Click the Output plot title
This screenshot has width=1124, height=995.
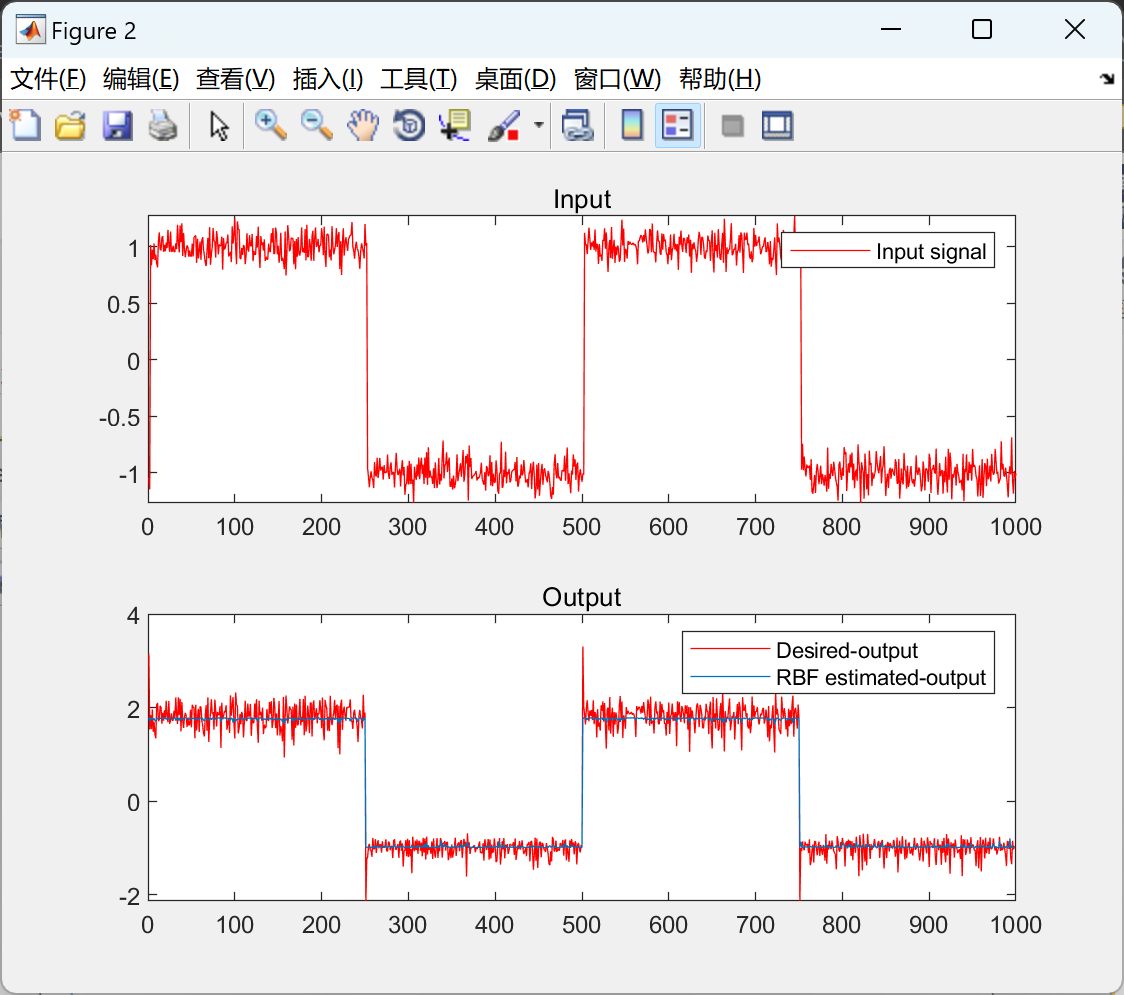coord(581,597)
